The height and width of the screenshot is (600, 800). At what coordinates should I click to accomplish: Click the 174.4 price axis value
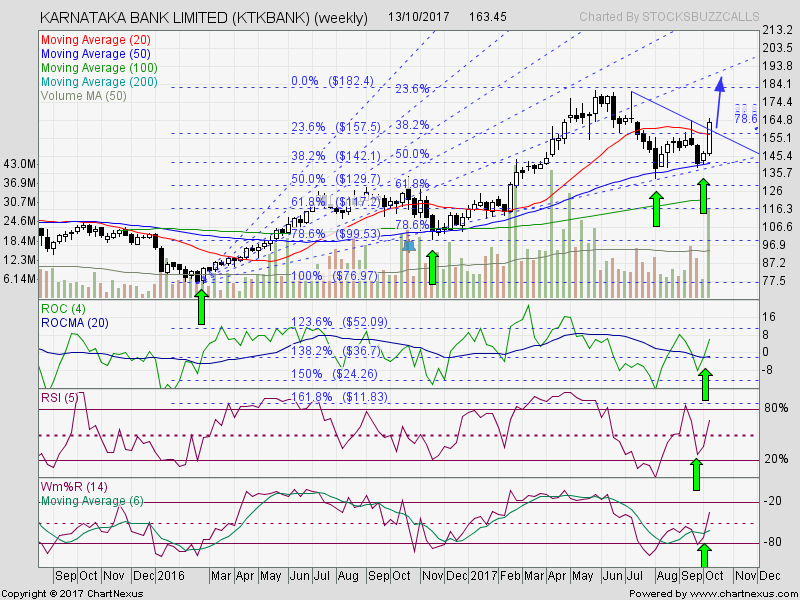[777, 102]
